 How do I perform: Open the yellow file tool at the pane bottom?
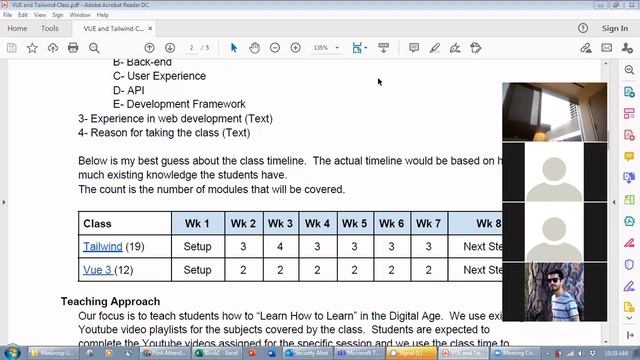[629, 307]
